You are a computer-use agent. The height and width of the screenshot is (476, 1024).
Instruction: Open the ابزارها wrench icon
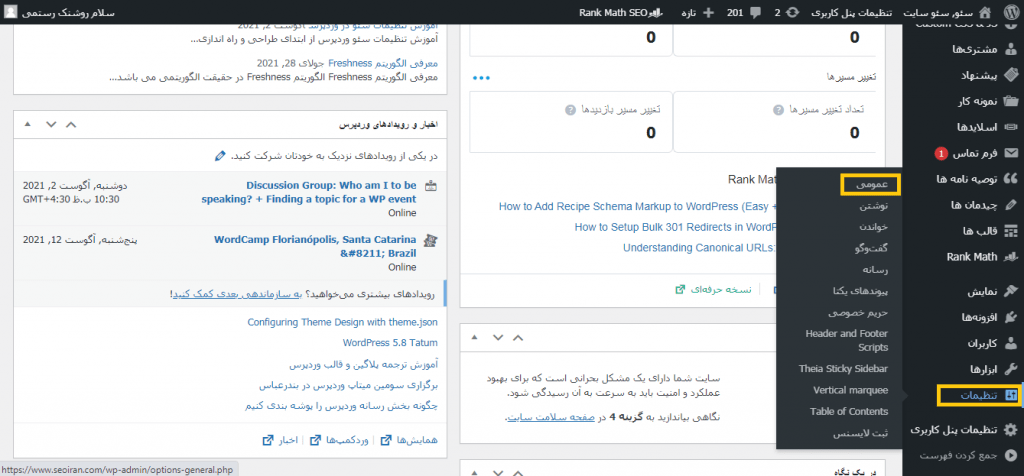1010,369
